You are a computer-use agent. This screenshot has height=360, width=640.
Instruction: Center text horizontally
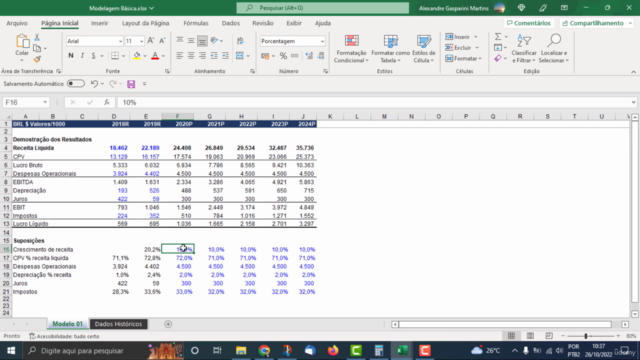[191, 56]
